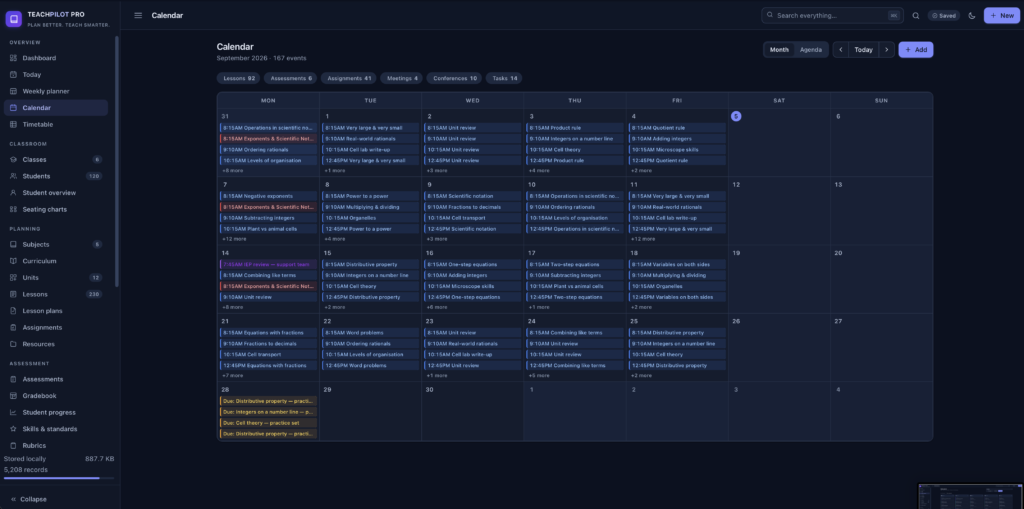Open 8:15AM Product rule event on Thursday 3
Image resolution: width=1024 pixels, height=509 pixels.
coord(575,128)
